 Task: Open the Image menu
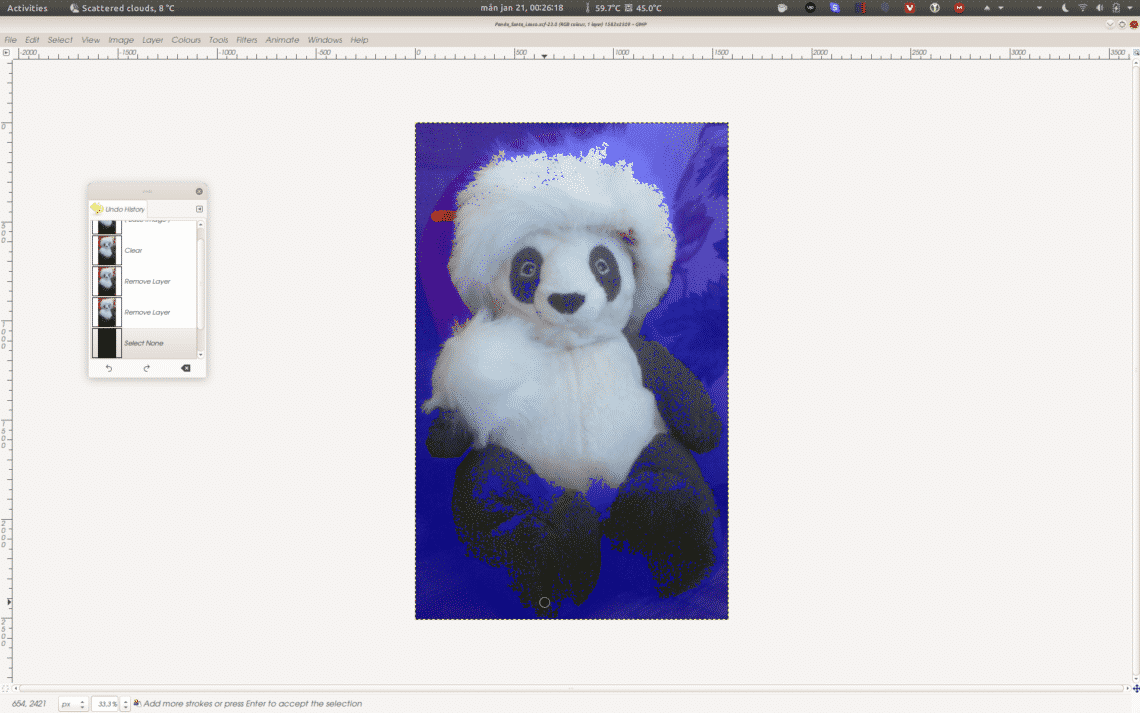(121, 40)
